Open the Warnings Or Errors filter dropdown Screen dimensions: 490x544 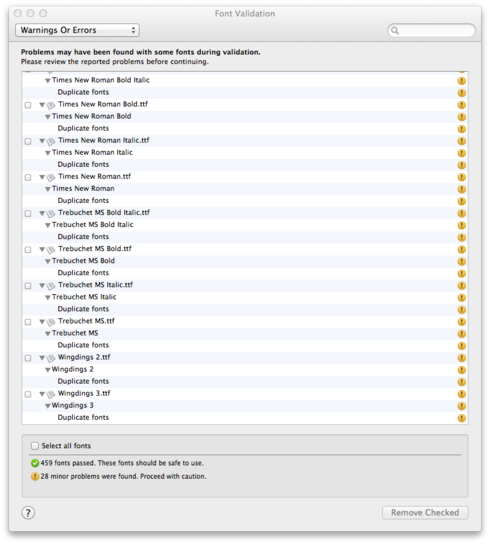tap(77, 30)
